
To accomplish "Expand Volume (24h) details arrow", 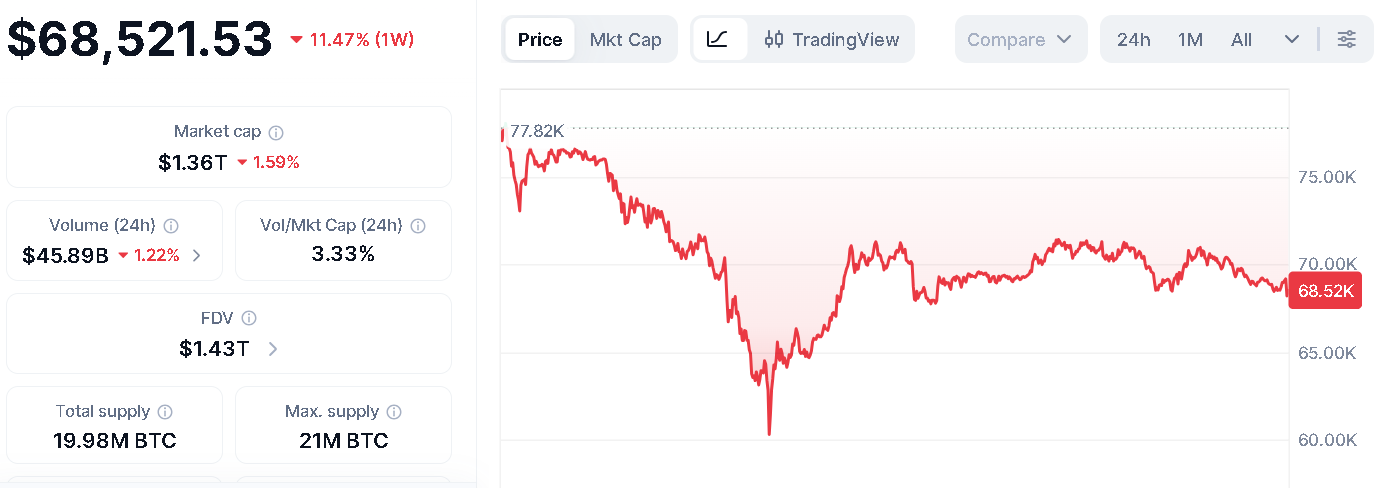I will click(197, 255).
